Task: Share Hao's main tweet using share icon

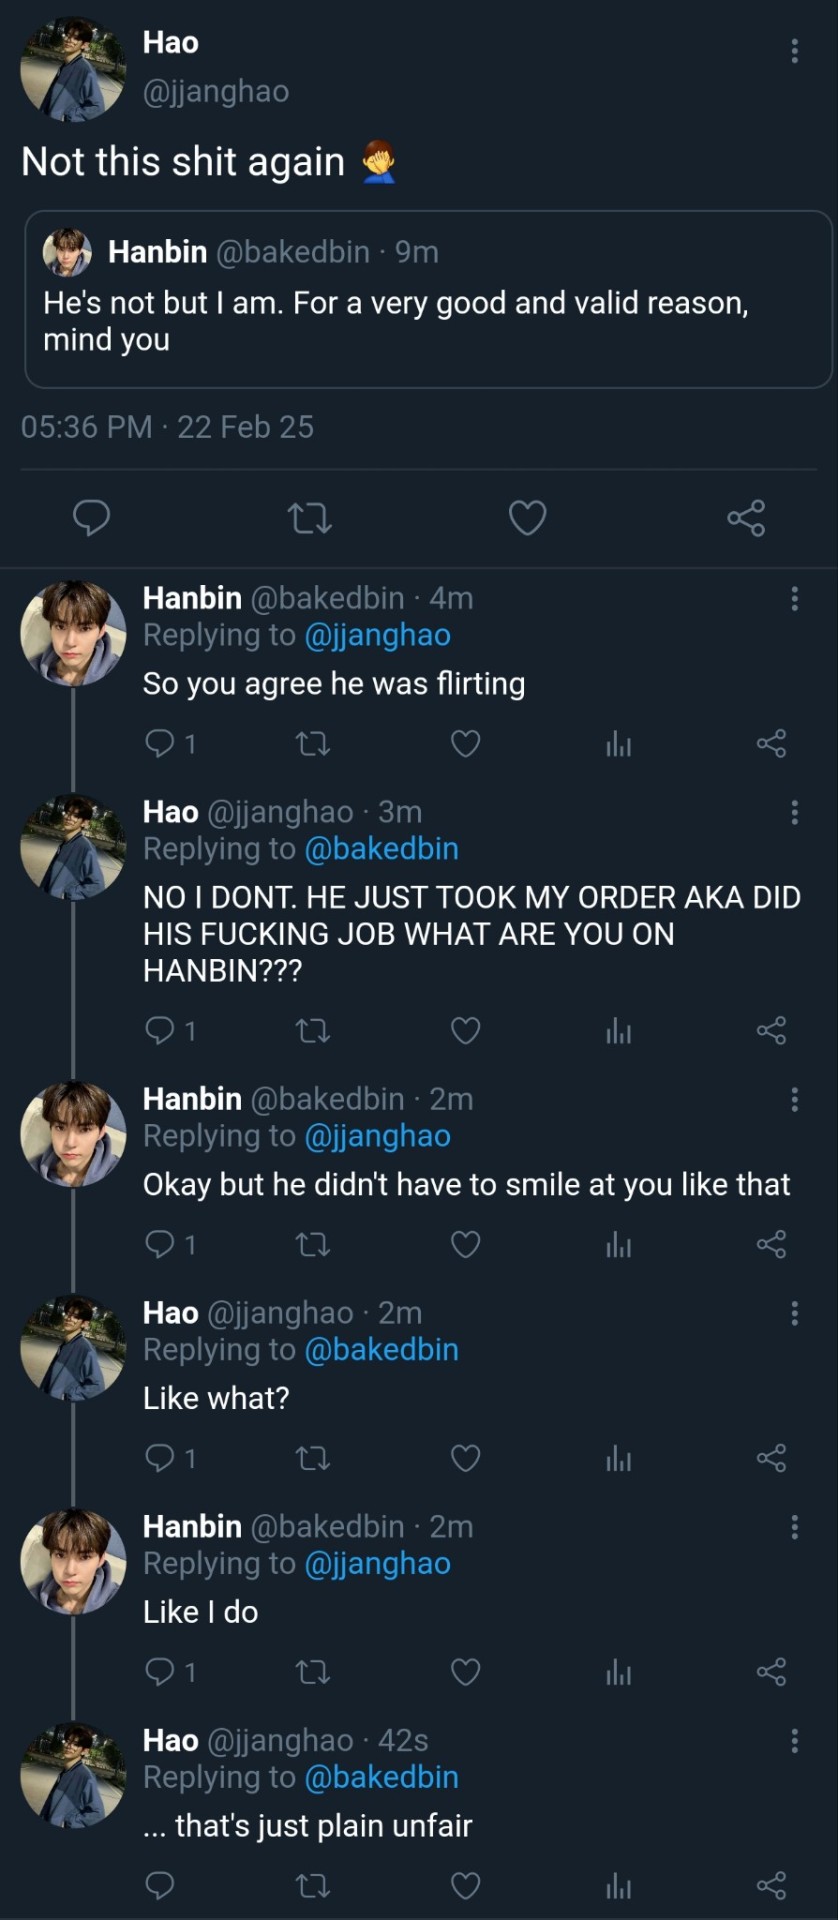Action: point(746,518)
